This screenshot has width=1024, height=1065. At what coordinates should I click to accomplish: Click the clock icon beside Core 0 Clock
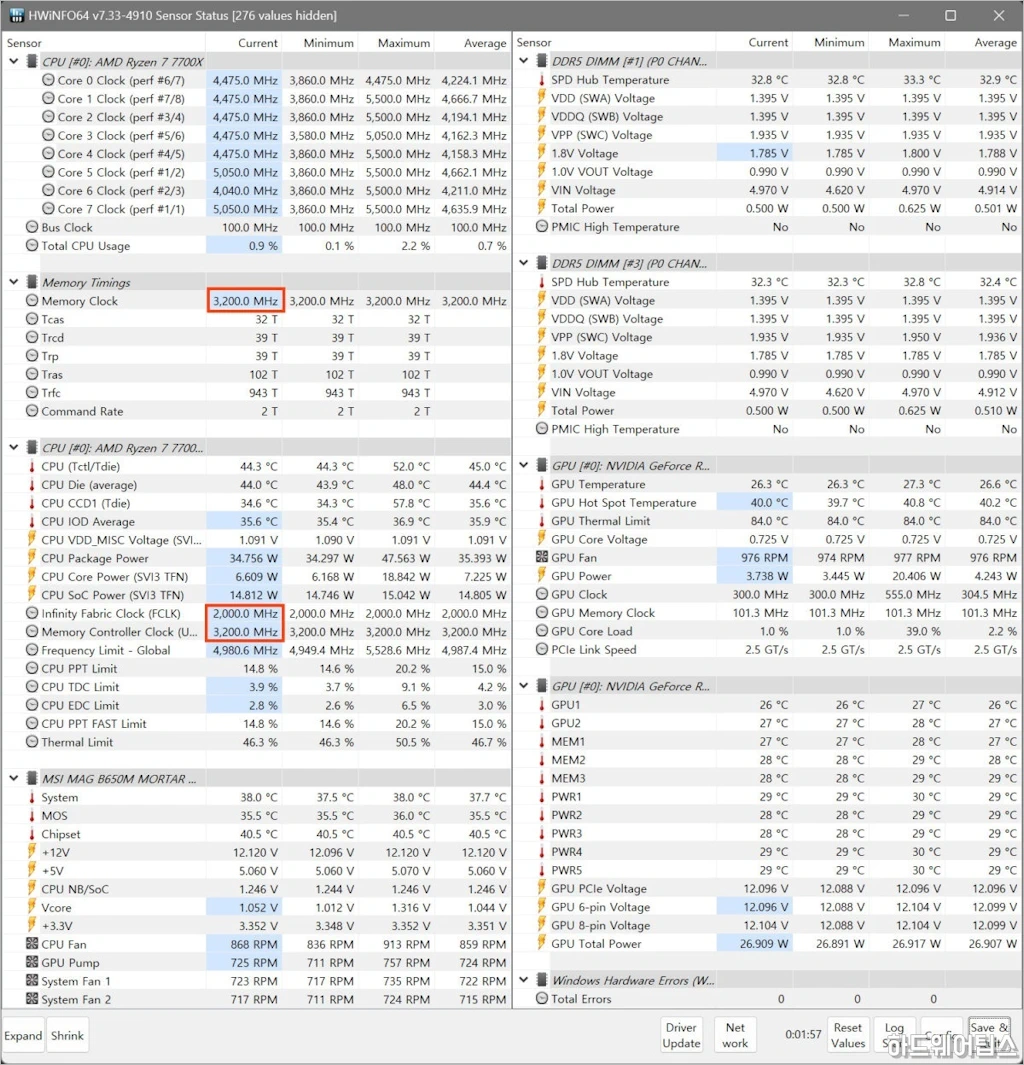tap(48, 79)
